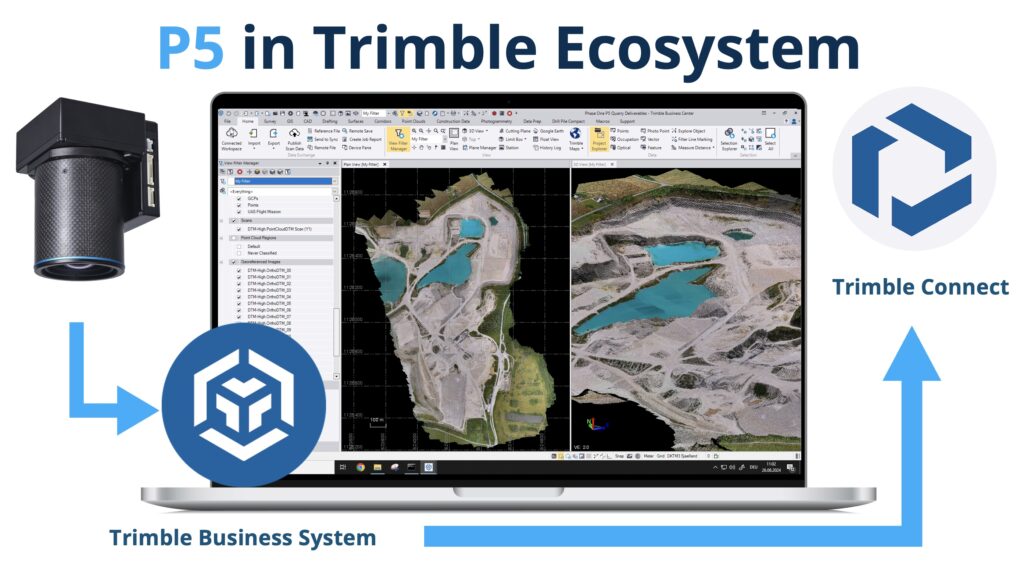Click the Points data command

(620, 131)
